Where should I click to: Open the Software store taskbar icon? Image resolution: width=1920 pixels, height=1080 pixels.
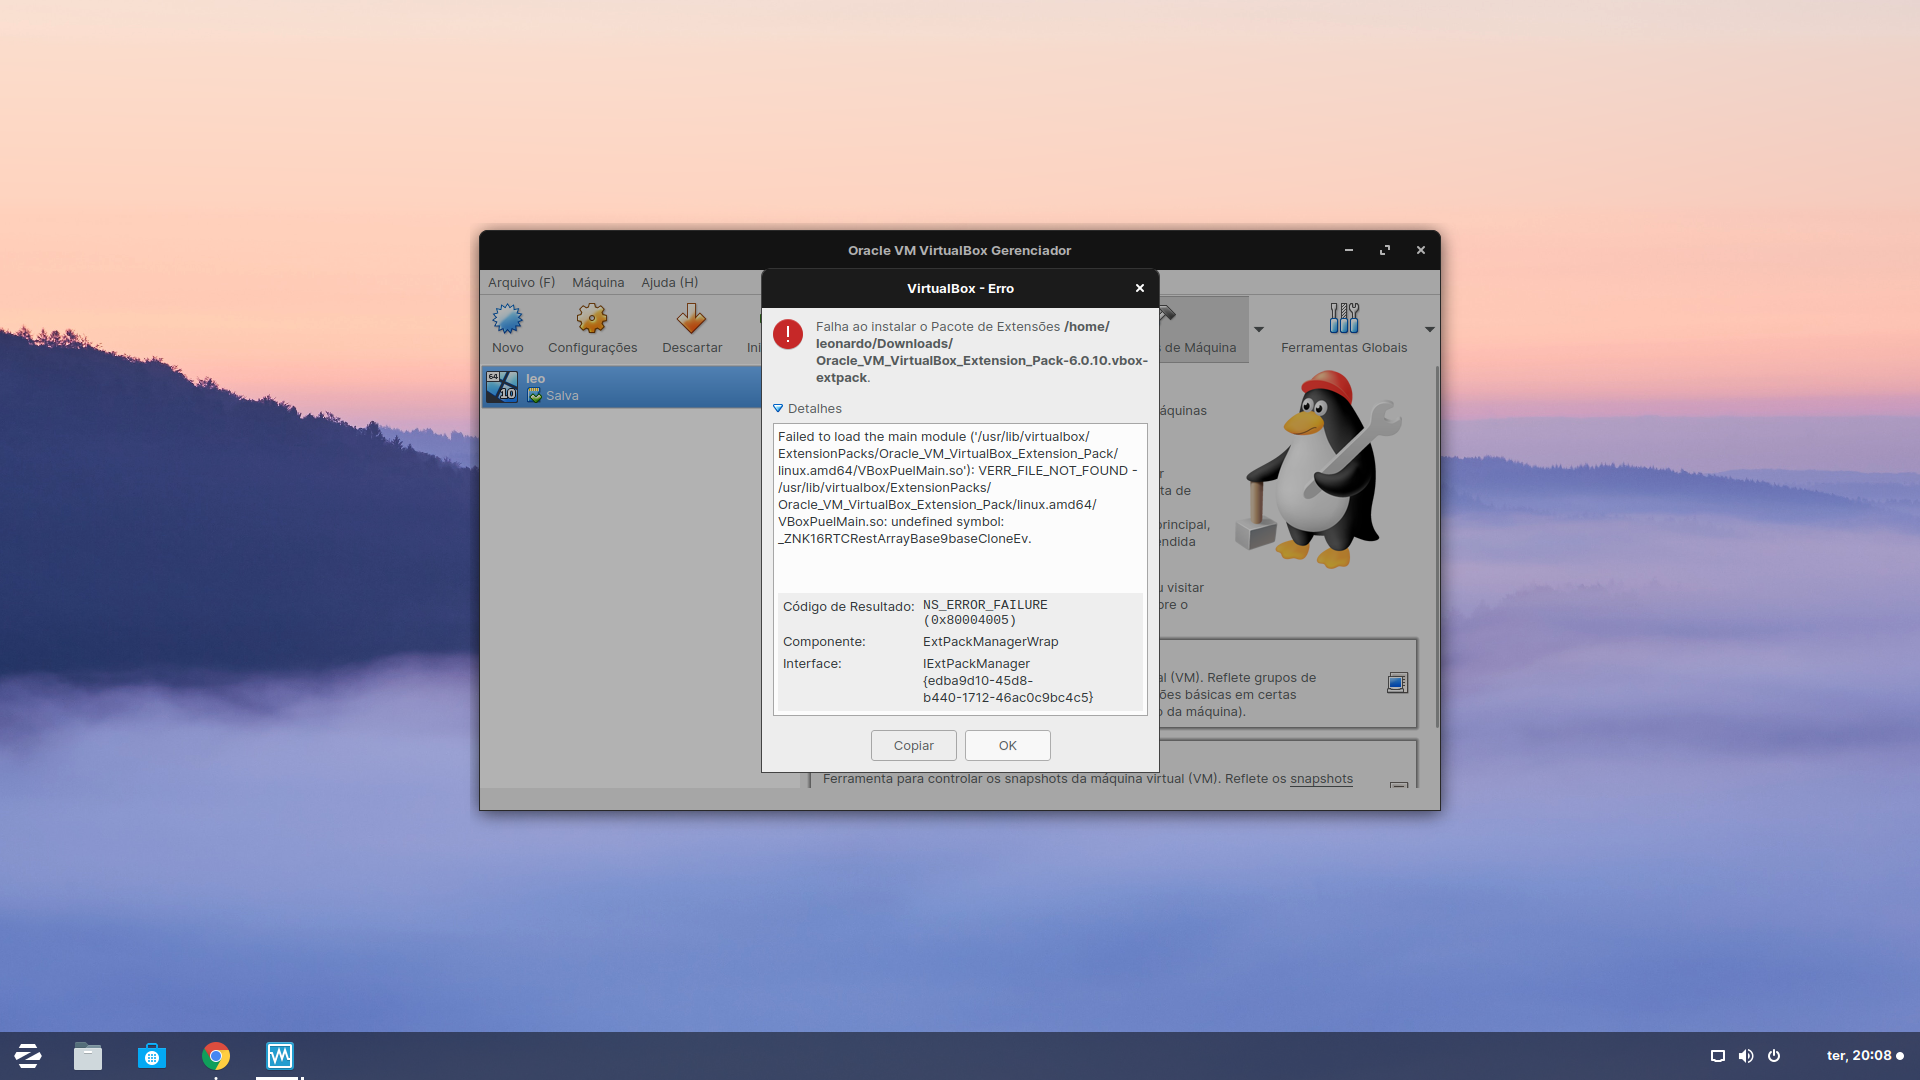152,1056
